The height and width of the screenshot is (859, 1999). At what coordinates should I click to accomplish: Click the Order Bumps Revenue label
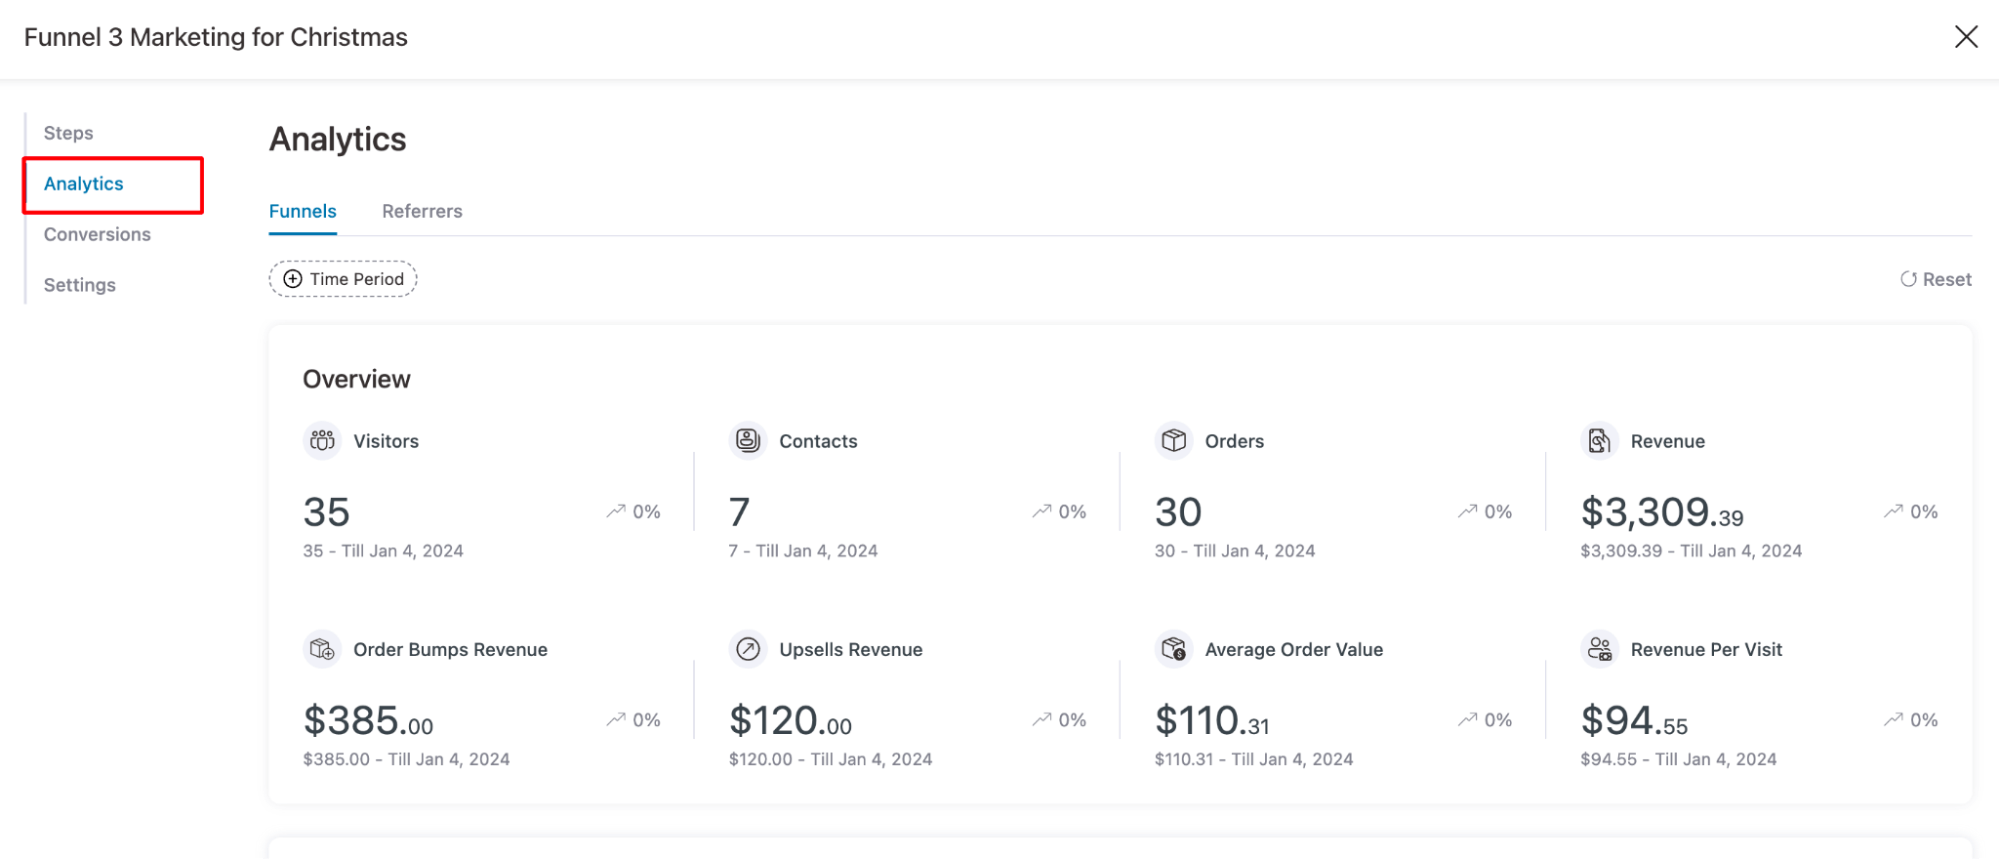pyautogui.click(x=450, y=649)
